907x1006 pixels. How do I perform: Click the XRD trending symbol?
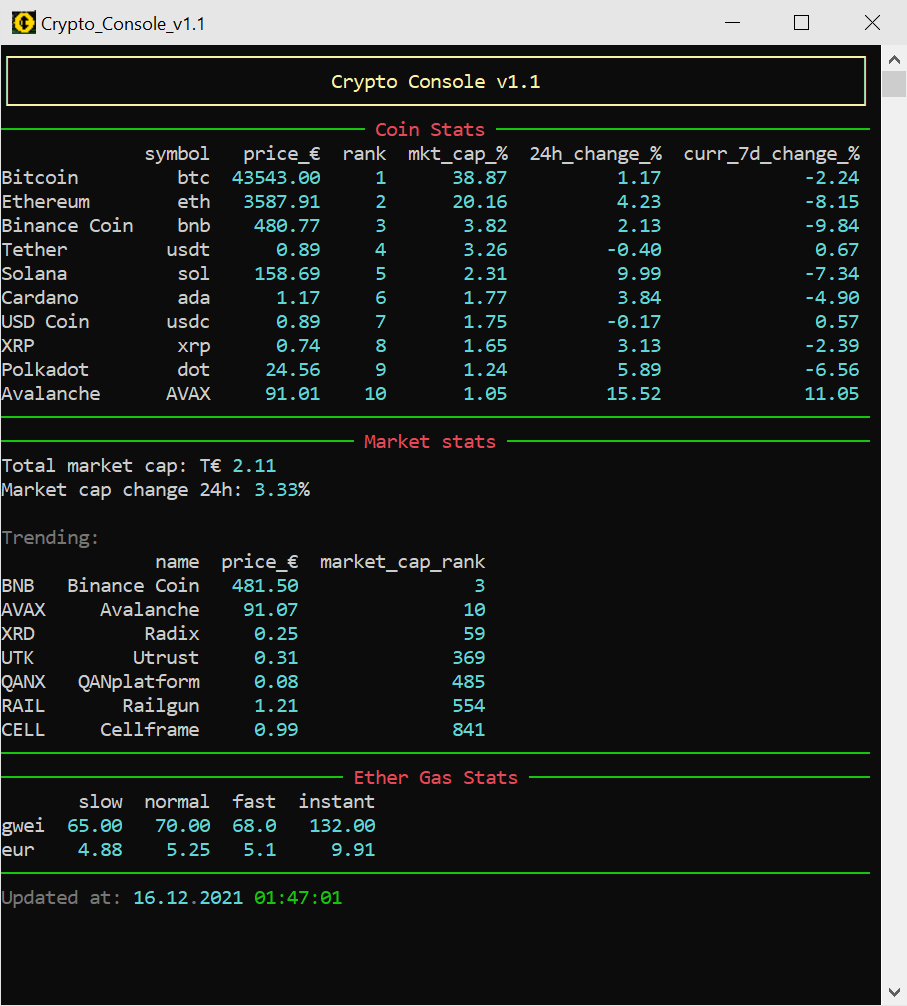click(x=18, y=634)
